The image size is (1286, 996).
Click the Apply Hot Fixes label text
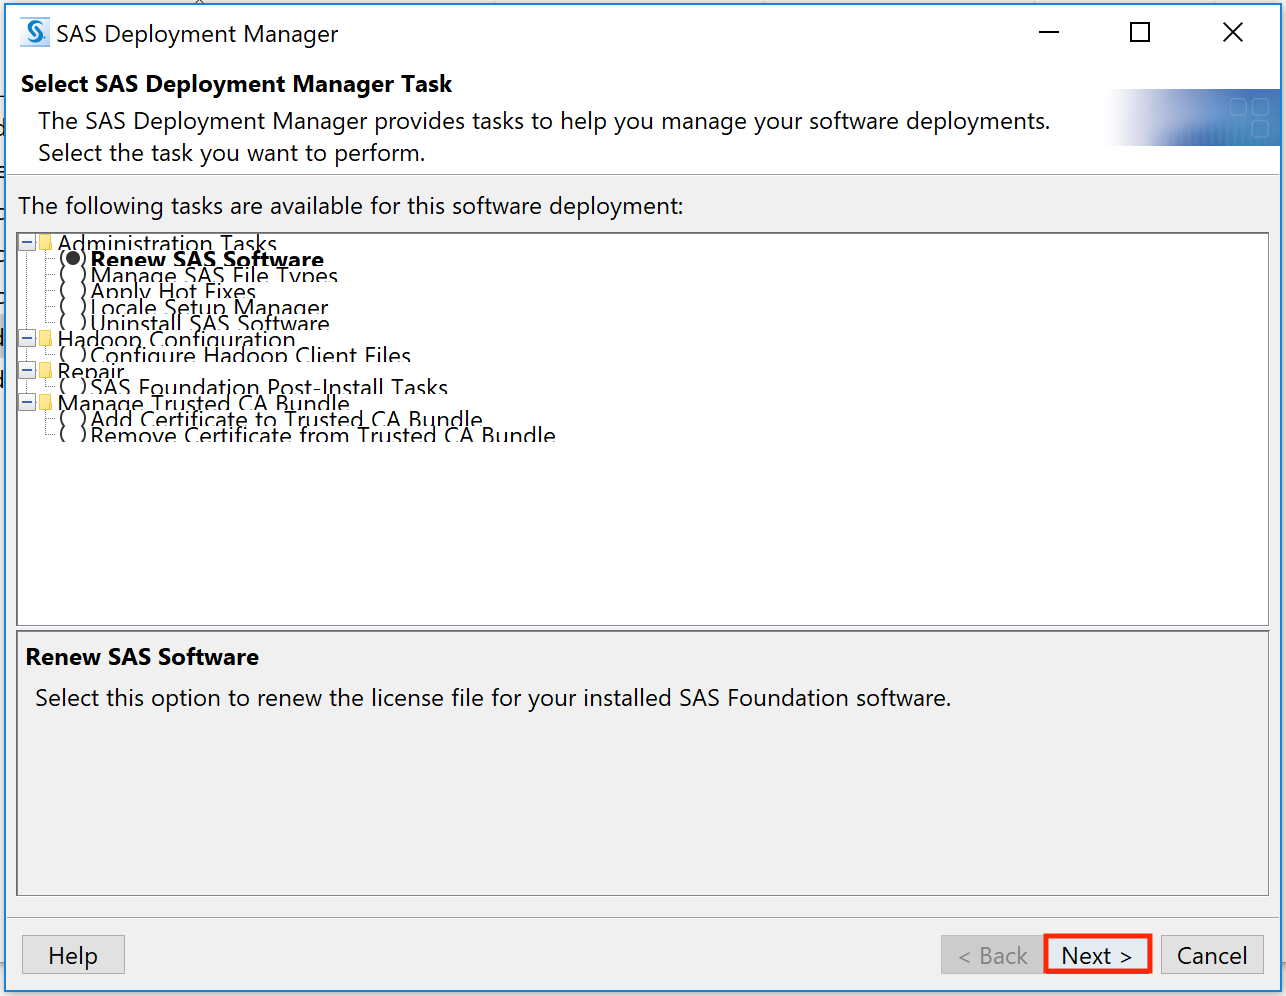click(x=173, y=291)
